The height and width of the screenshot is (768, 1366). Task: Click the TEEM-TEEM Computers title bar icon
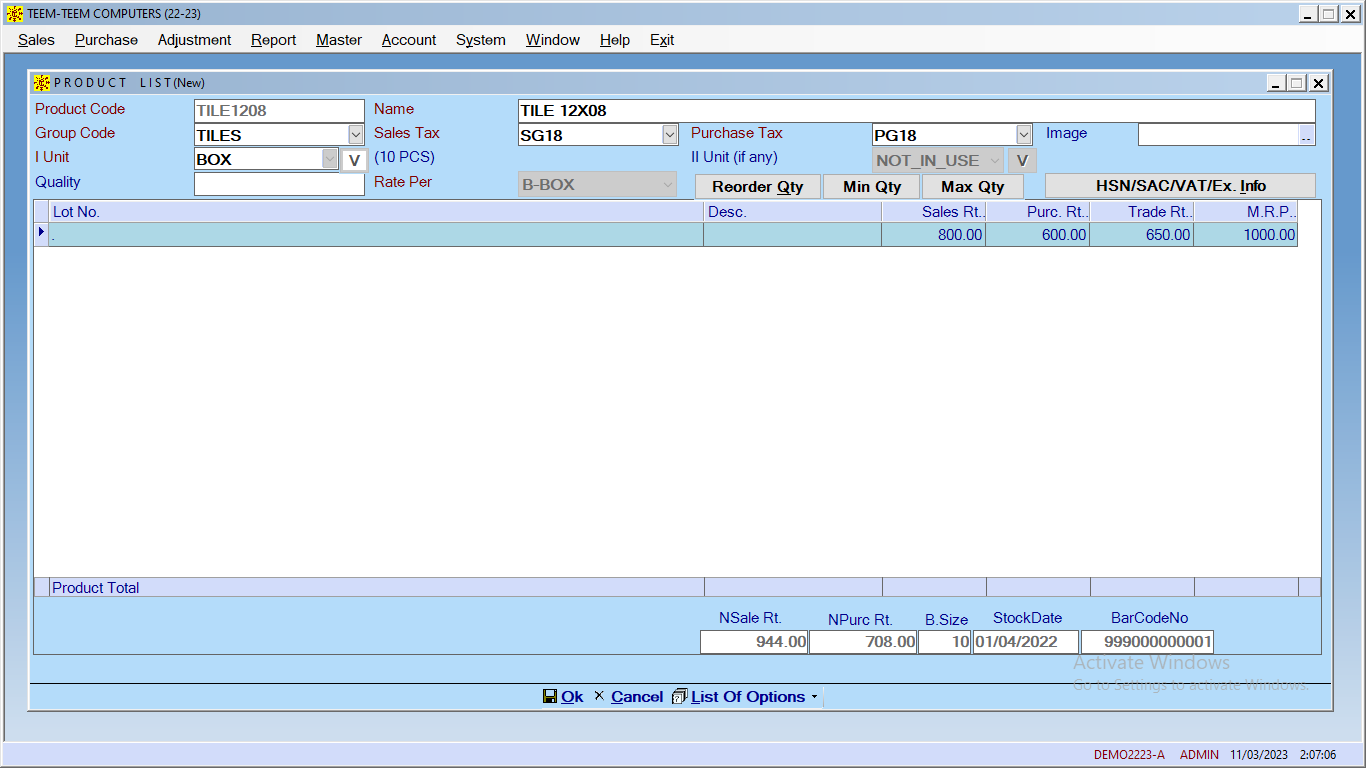pyautogui.click(x=15, y=14)
